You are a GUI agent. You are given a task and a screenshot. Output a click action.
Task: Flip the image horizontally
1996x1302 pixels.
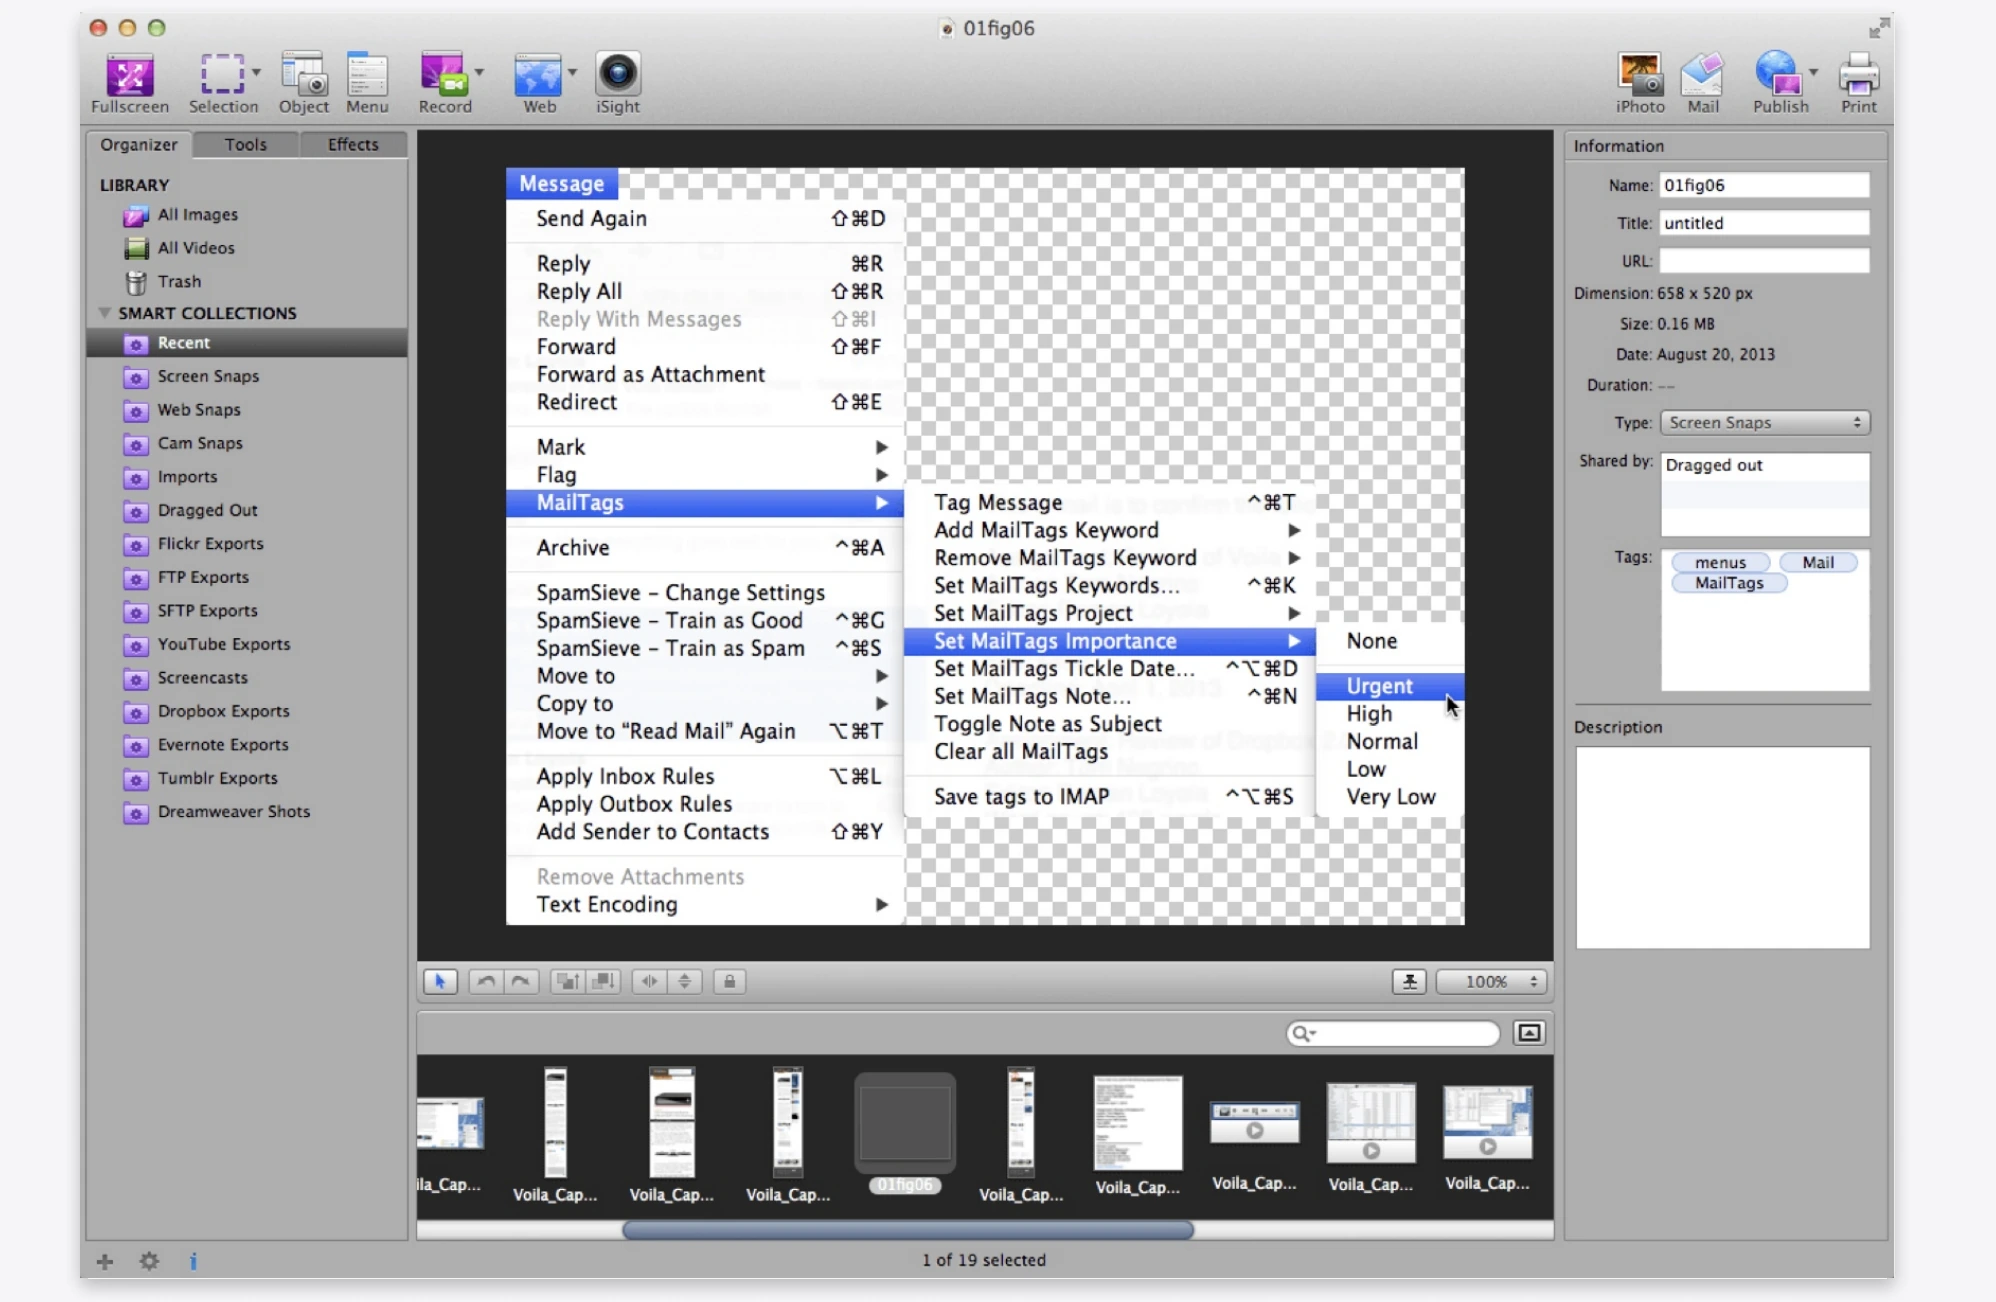click(649, 981)
